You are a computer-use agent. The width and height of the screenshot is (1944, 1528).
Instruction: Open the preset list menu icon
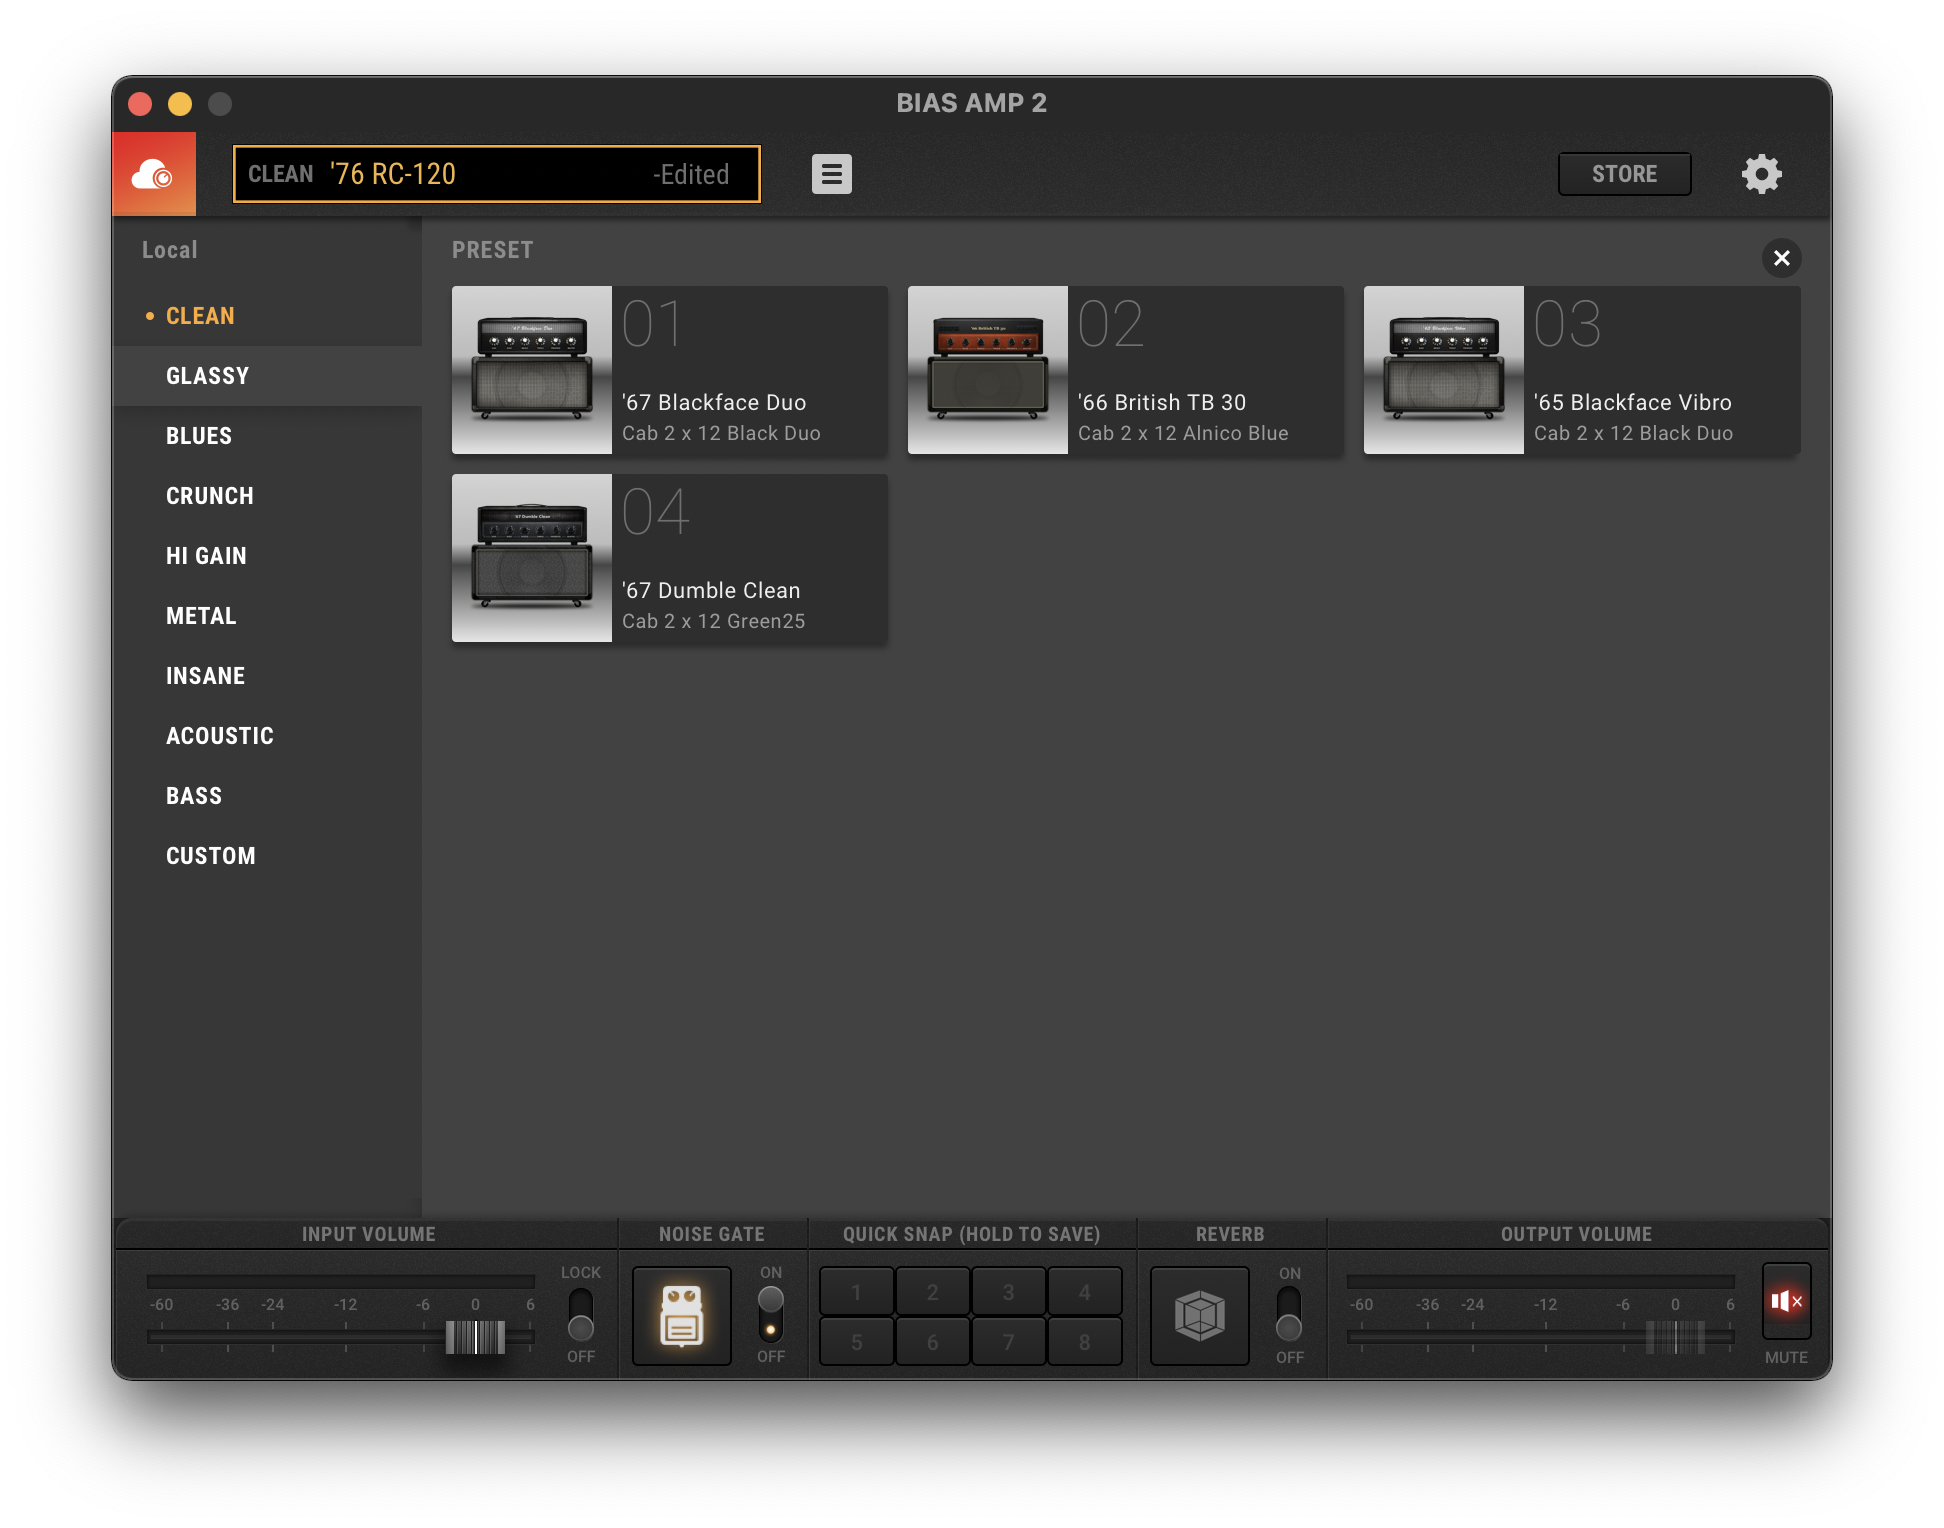click(x=833, y=173)
